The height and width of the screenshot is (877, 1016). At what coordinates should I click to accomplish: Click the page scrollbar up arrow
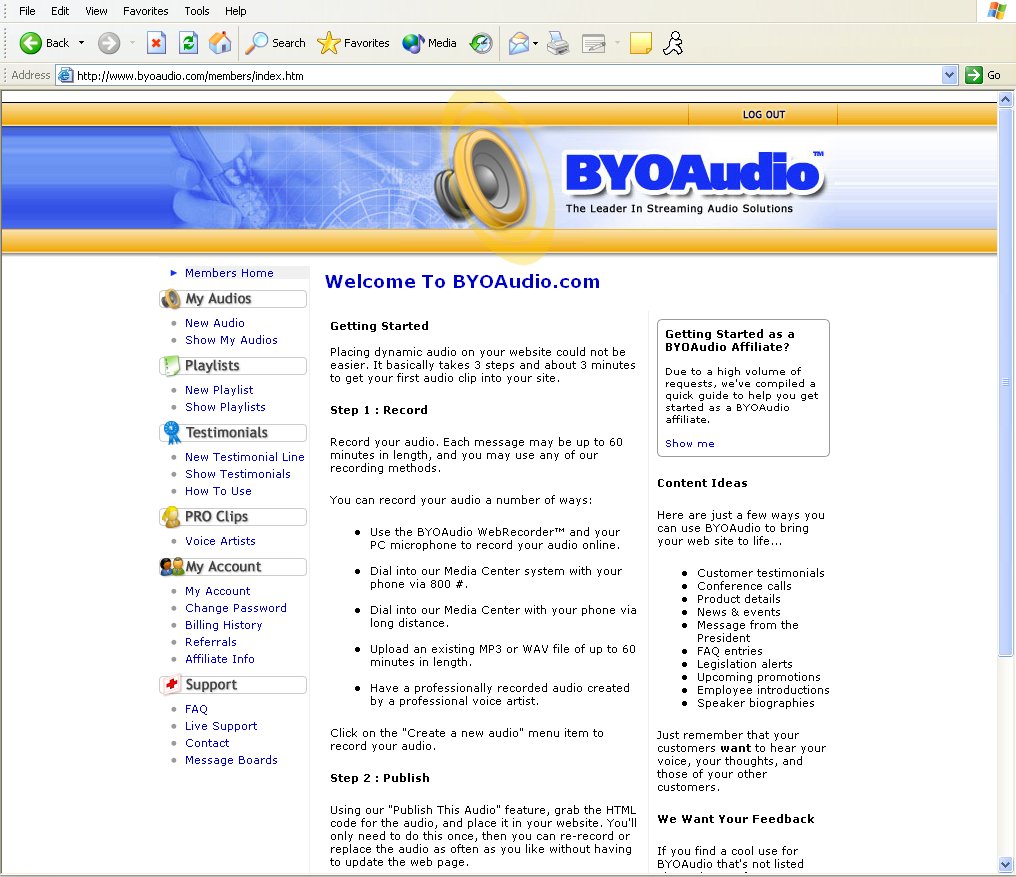1005,99
